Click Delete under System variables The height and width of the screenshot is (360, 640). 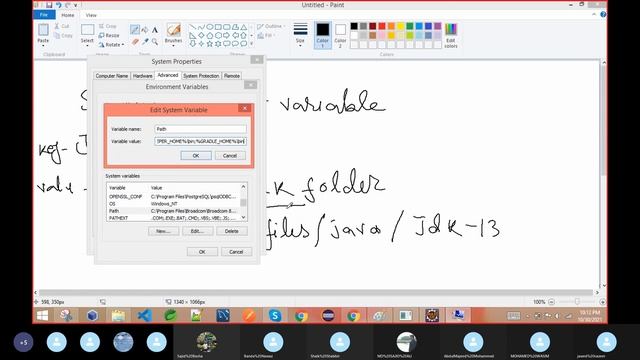(231, 231)
